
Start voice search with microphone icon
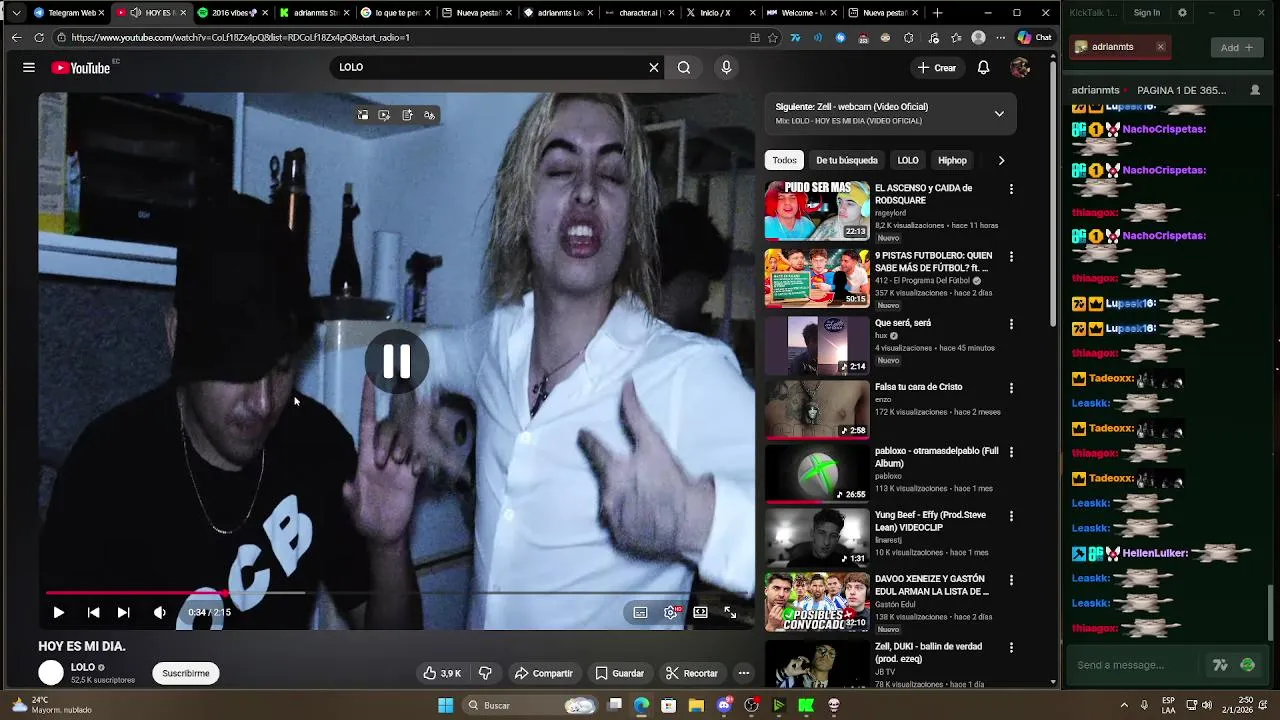point(726,67)
